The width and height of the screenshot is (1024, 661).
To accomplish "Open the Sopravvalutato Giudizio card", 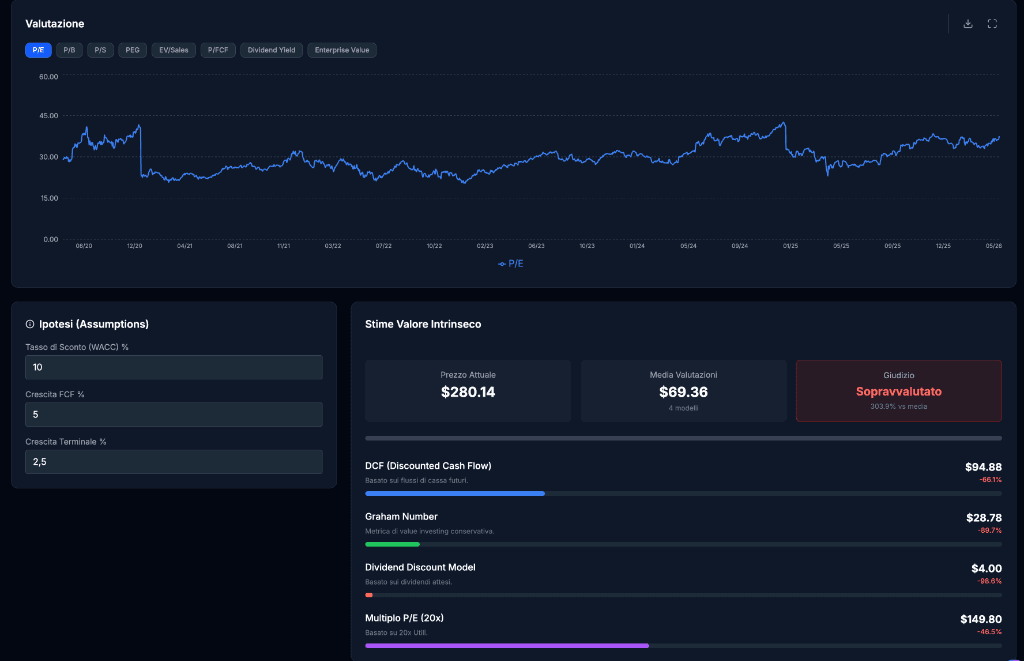I will click(x=899, y=391).
